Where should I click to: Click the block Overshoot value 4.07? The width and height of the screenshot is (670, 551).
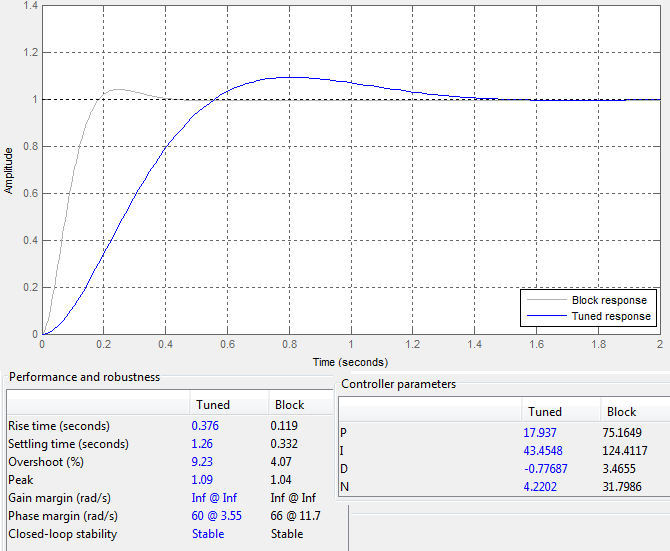click(283, 462)
